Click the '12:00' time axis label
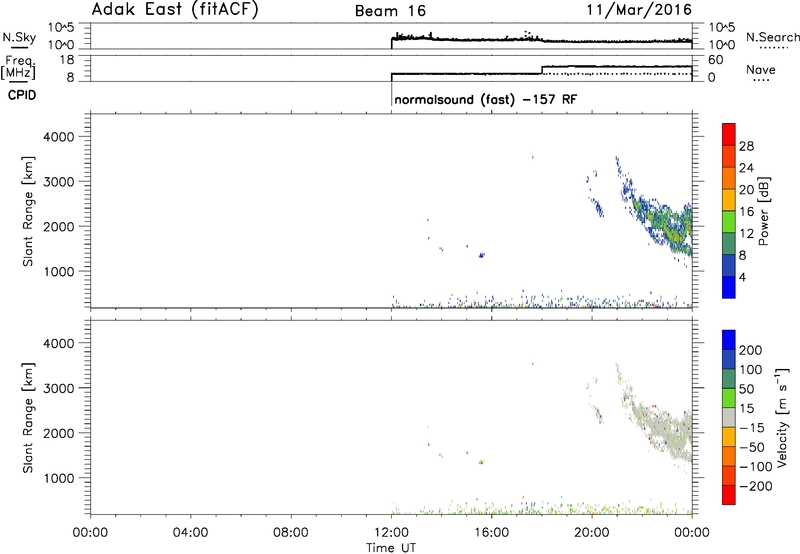 [x=391, y=533]
